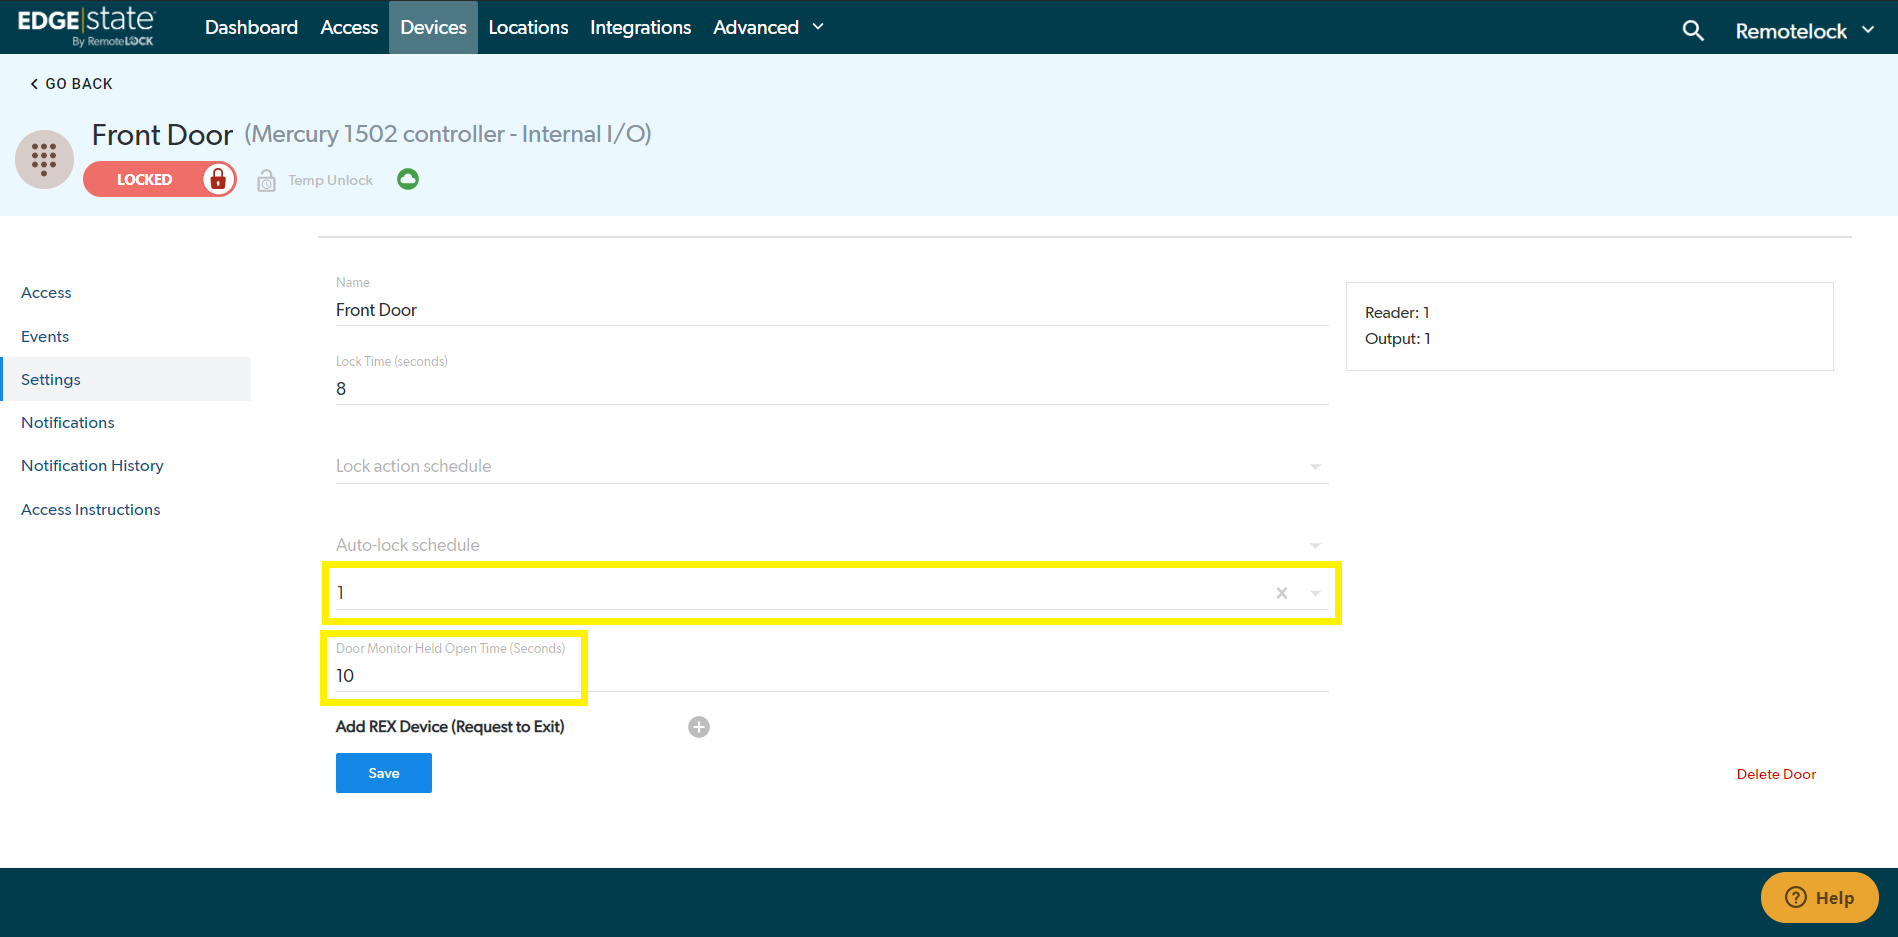Click the Temp Unlock padlock icon

click(x=266, y=181)
